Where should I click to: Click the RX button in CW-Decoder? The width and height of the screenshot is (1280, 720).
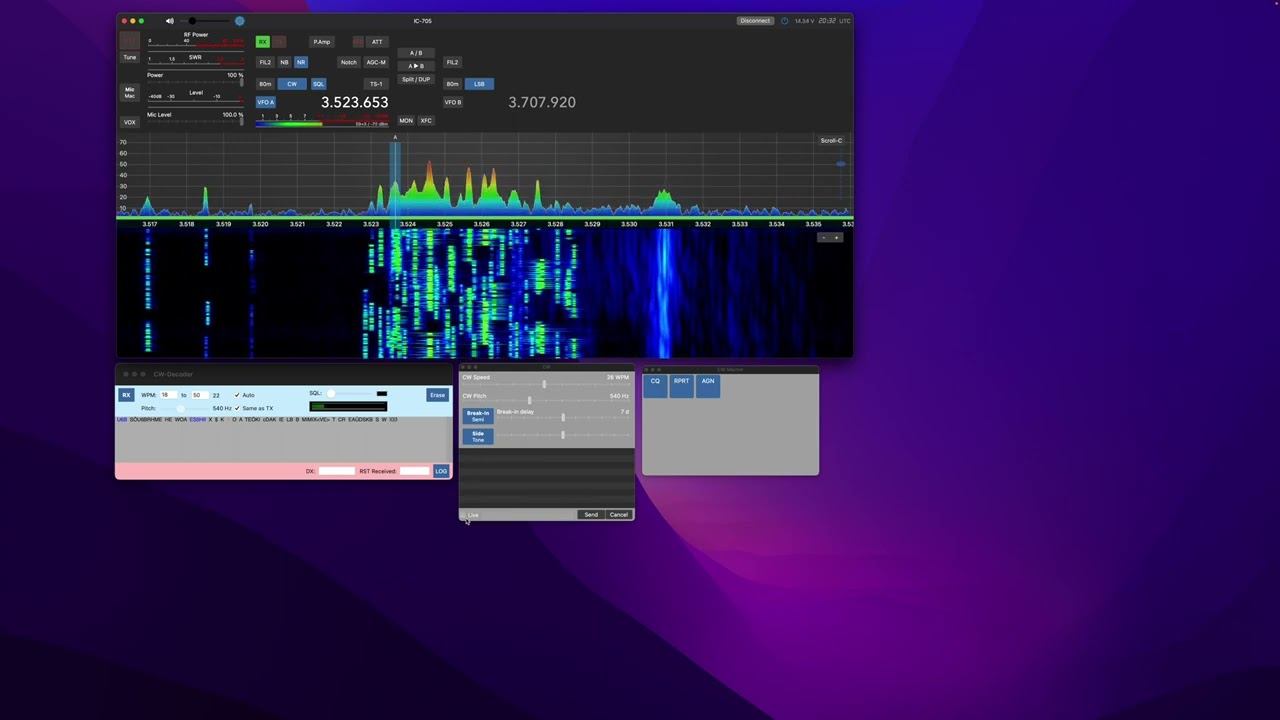(126, 395)
